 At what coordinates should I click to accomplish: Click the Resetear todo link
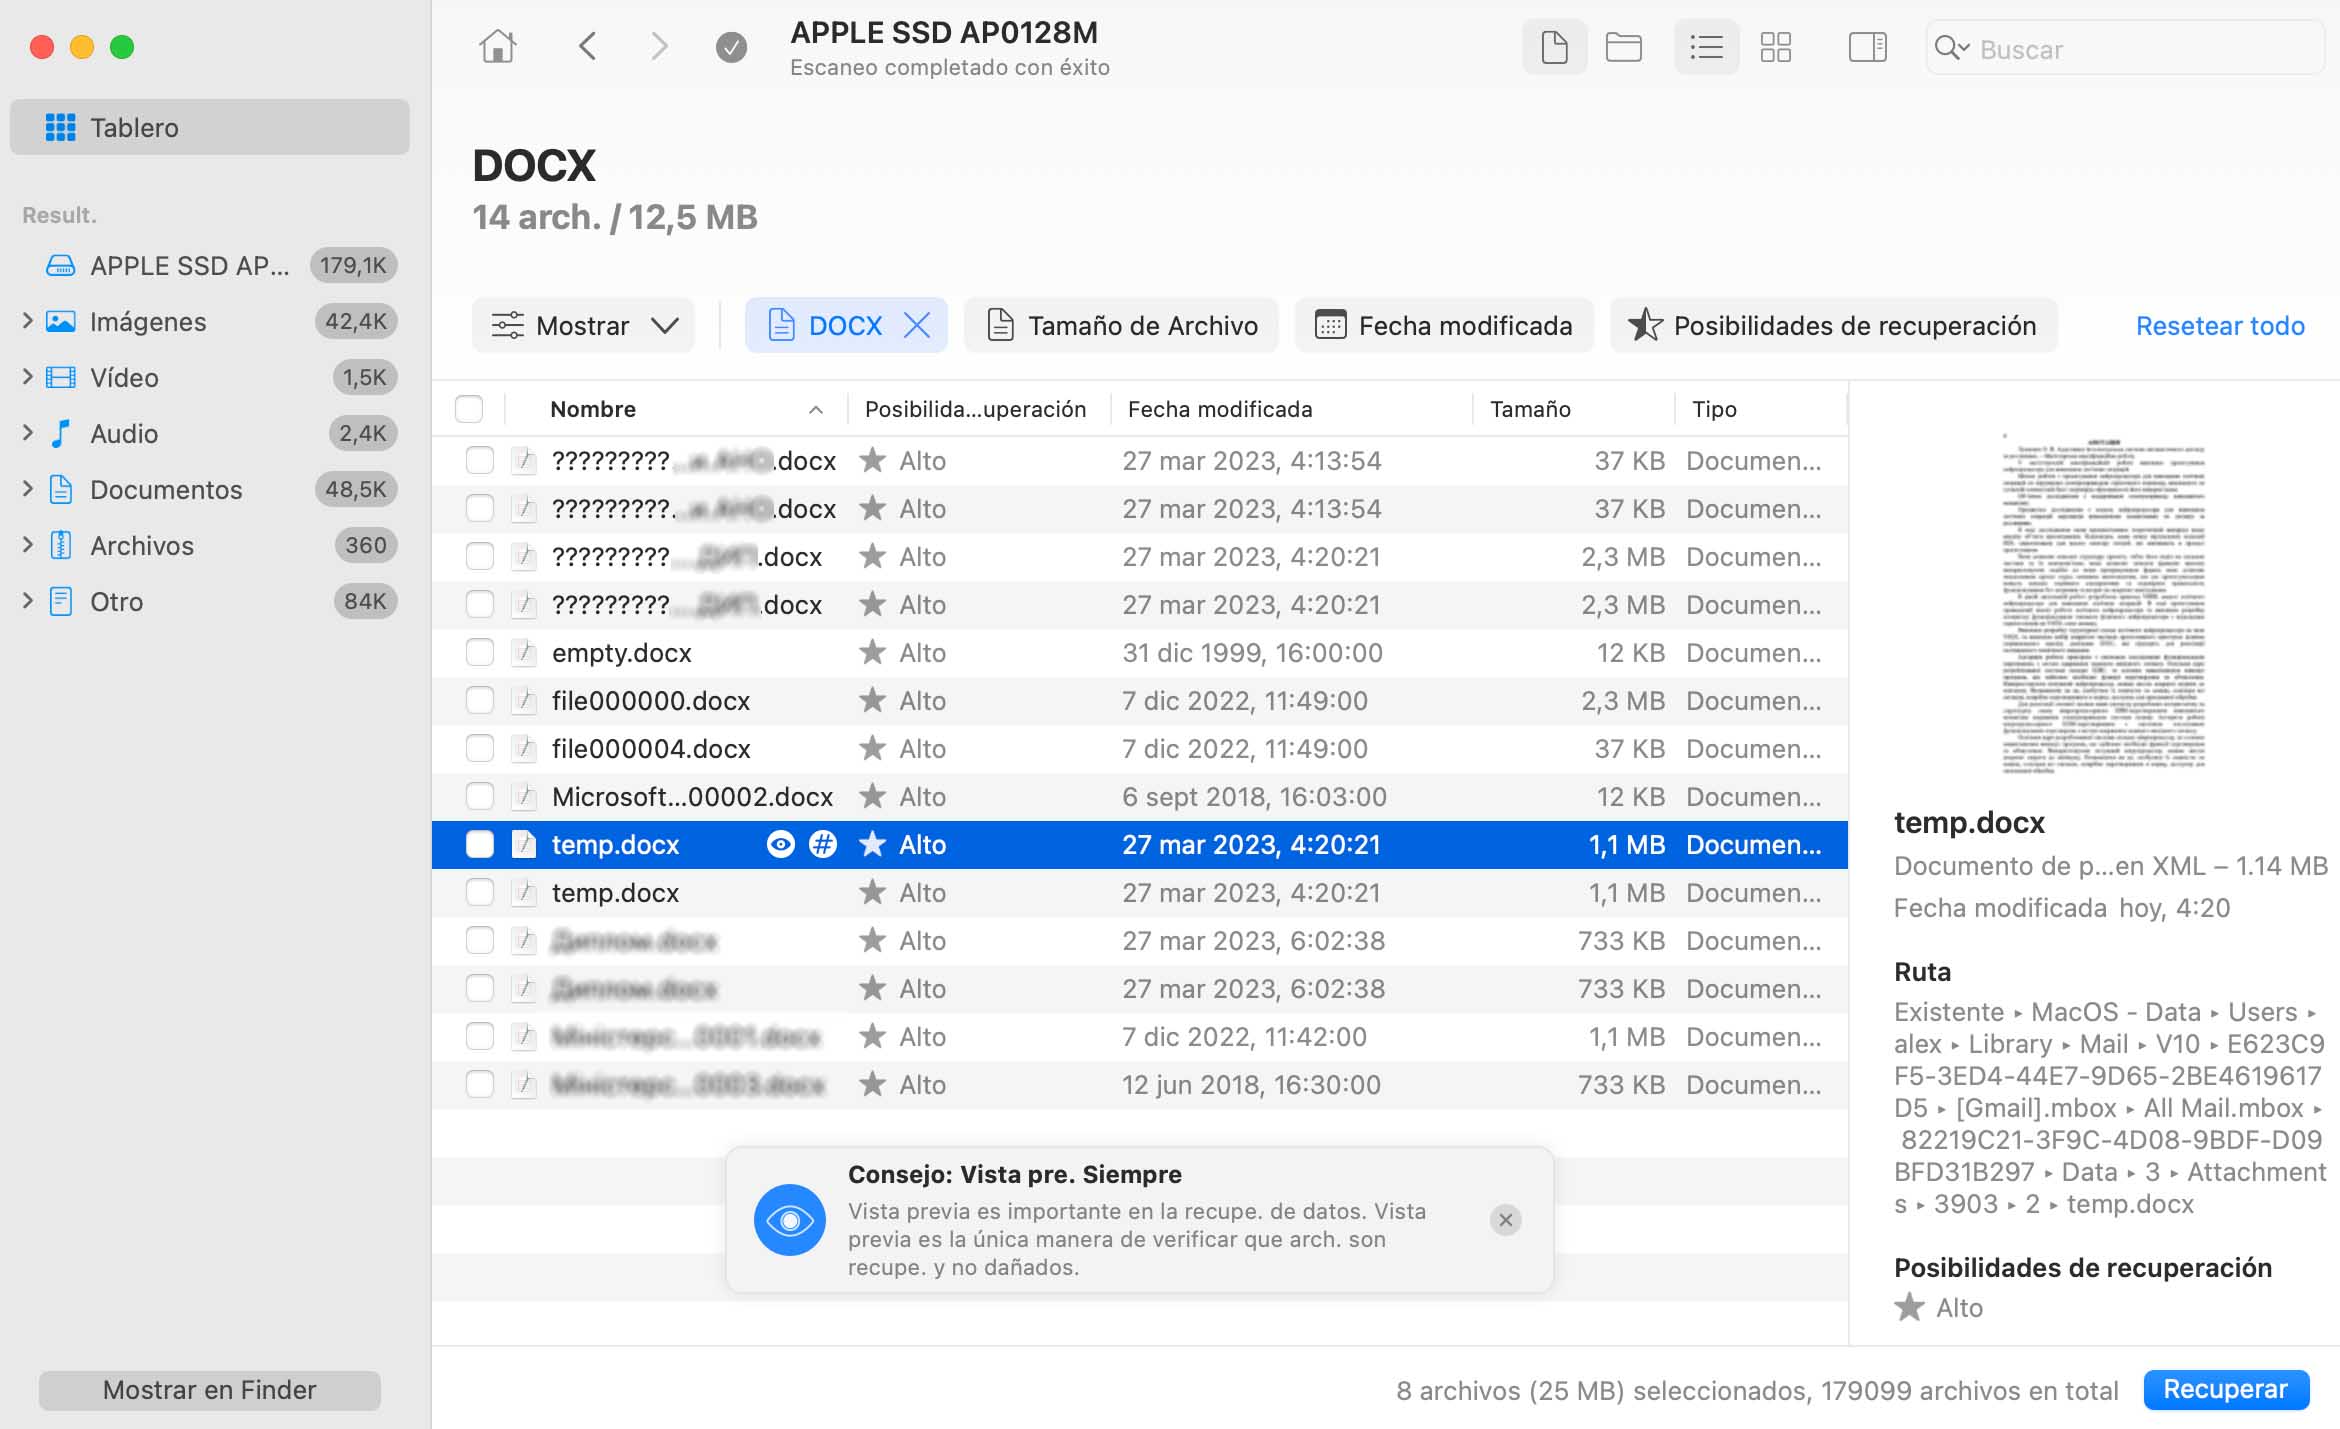[x=2219, y=326]
